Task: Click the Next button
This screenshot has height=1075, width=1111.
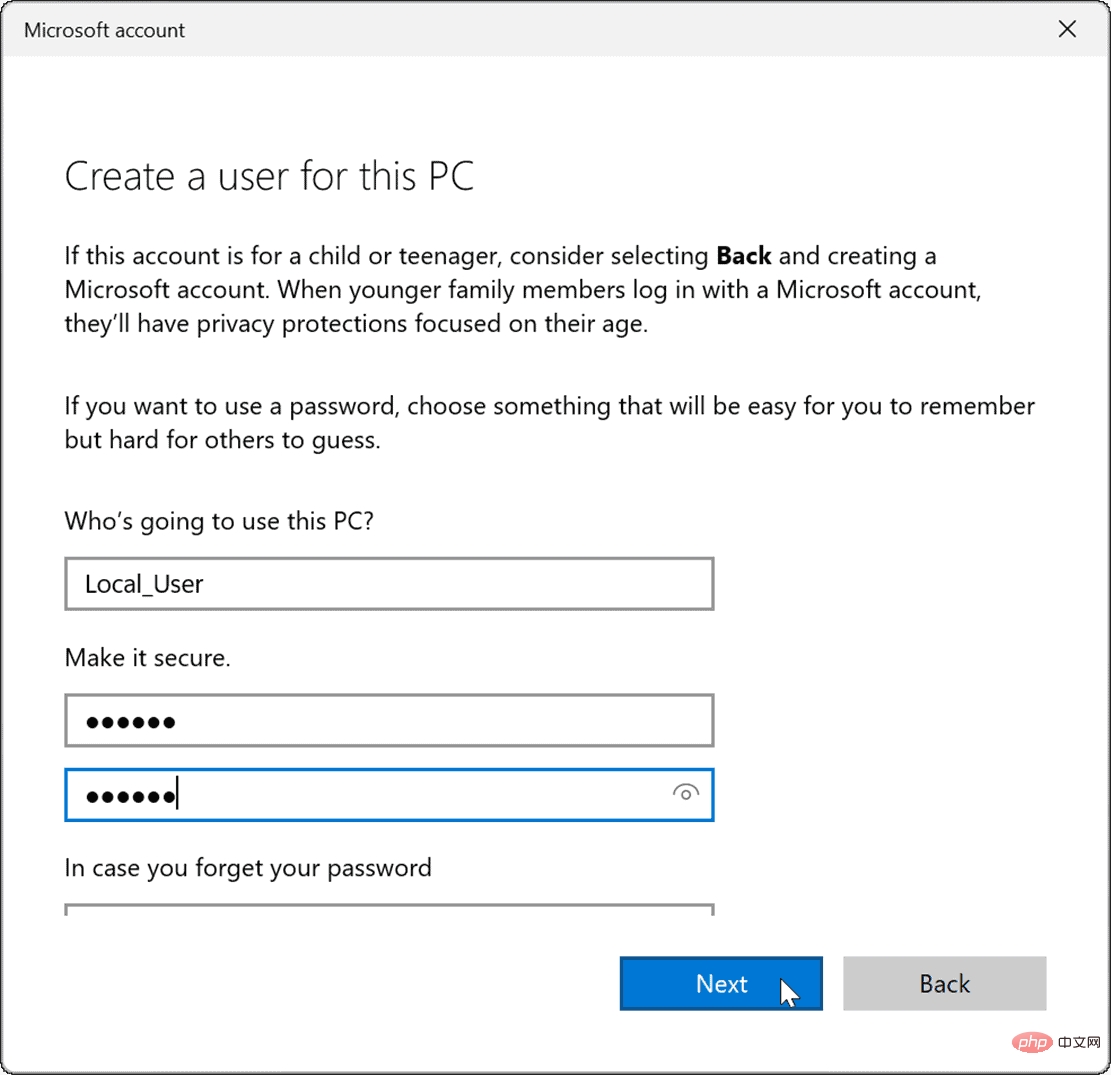Action: (721, 983)
